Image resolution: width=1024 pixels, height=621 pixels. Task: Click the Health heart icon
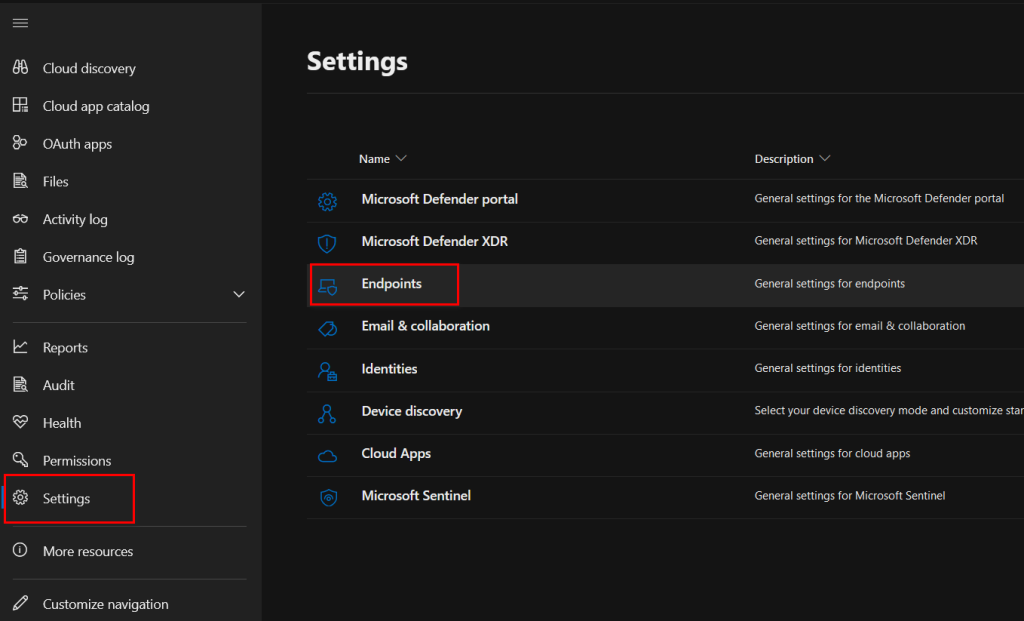(20, 423)
